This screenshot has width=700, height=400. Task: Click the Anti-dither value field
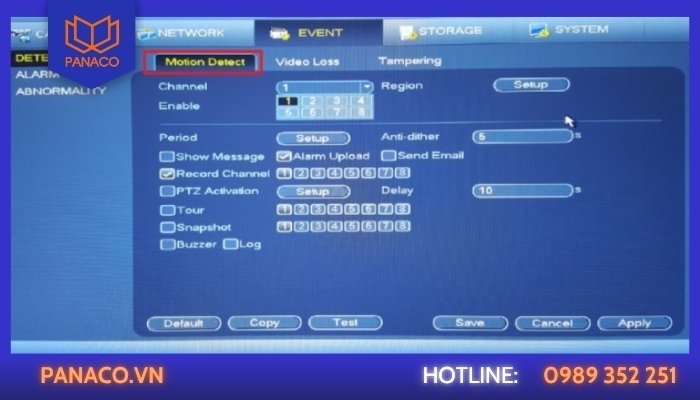coord(522,136)
